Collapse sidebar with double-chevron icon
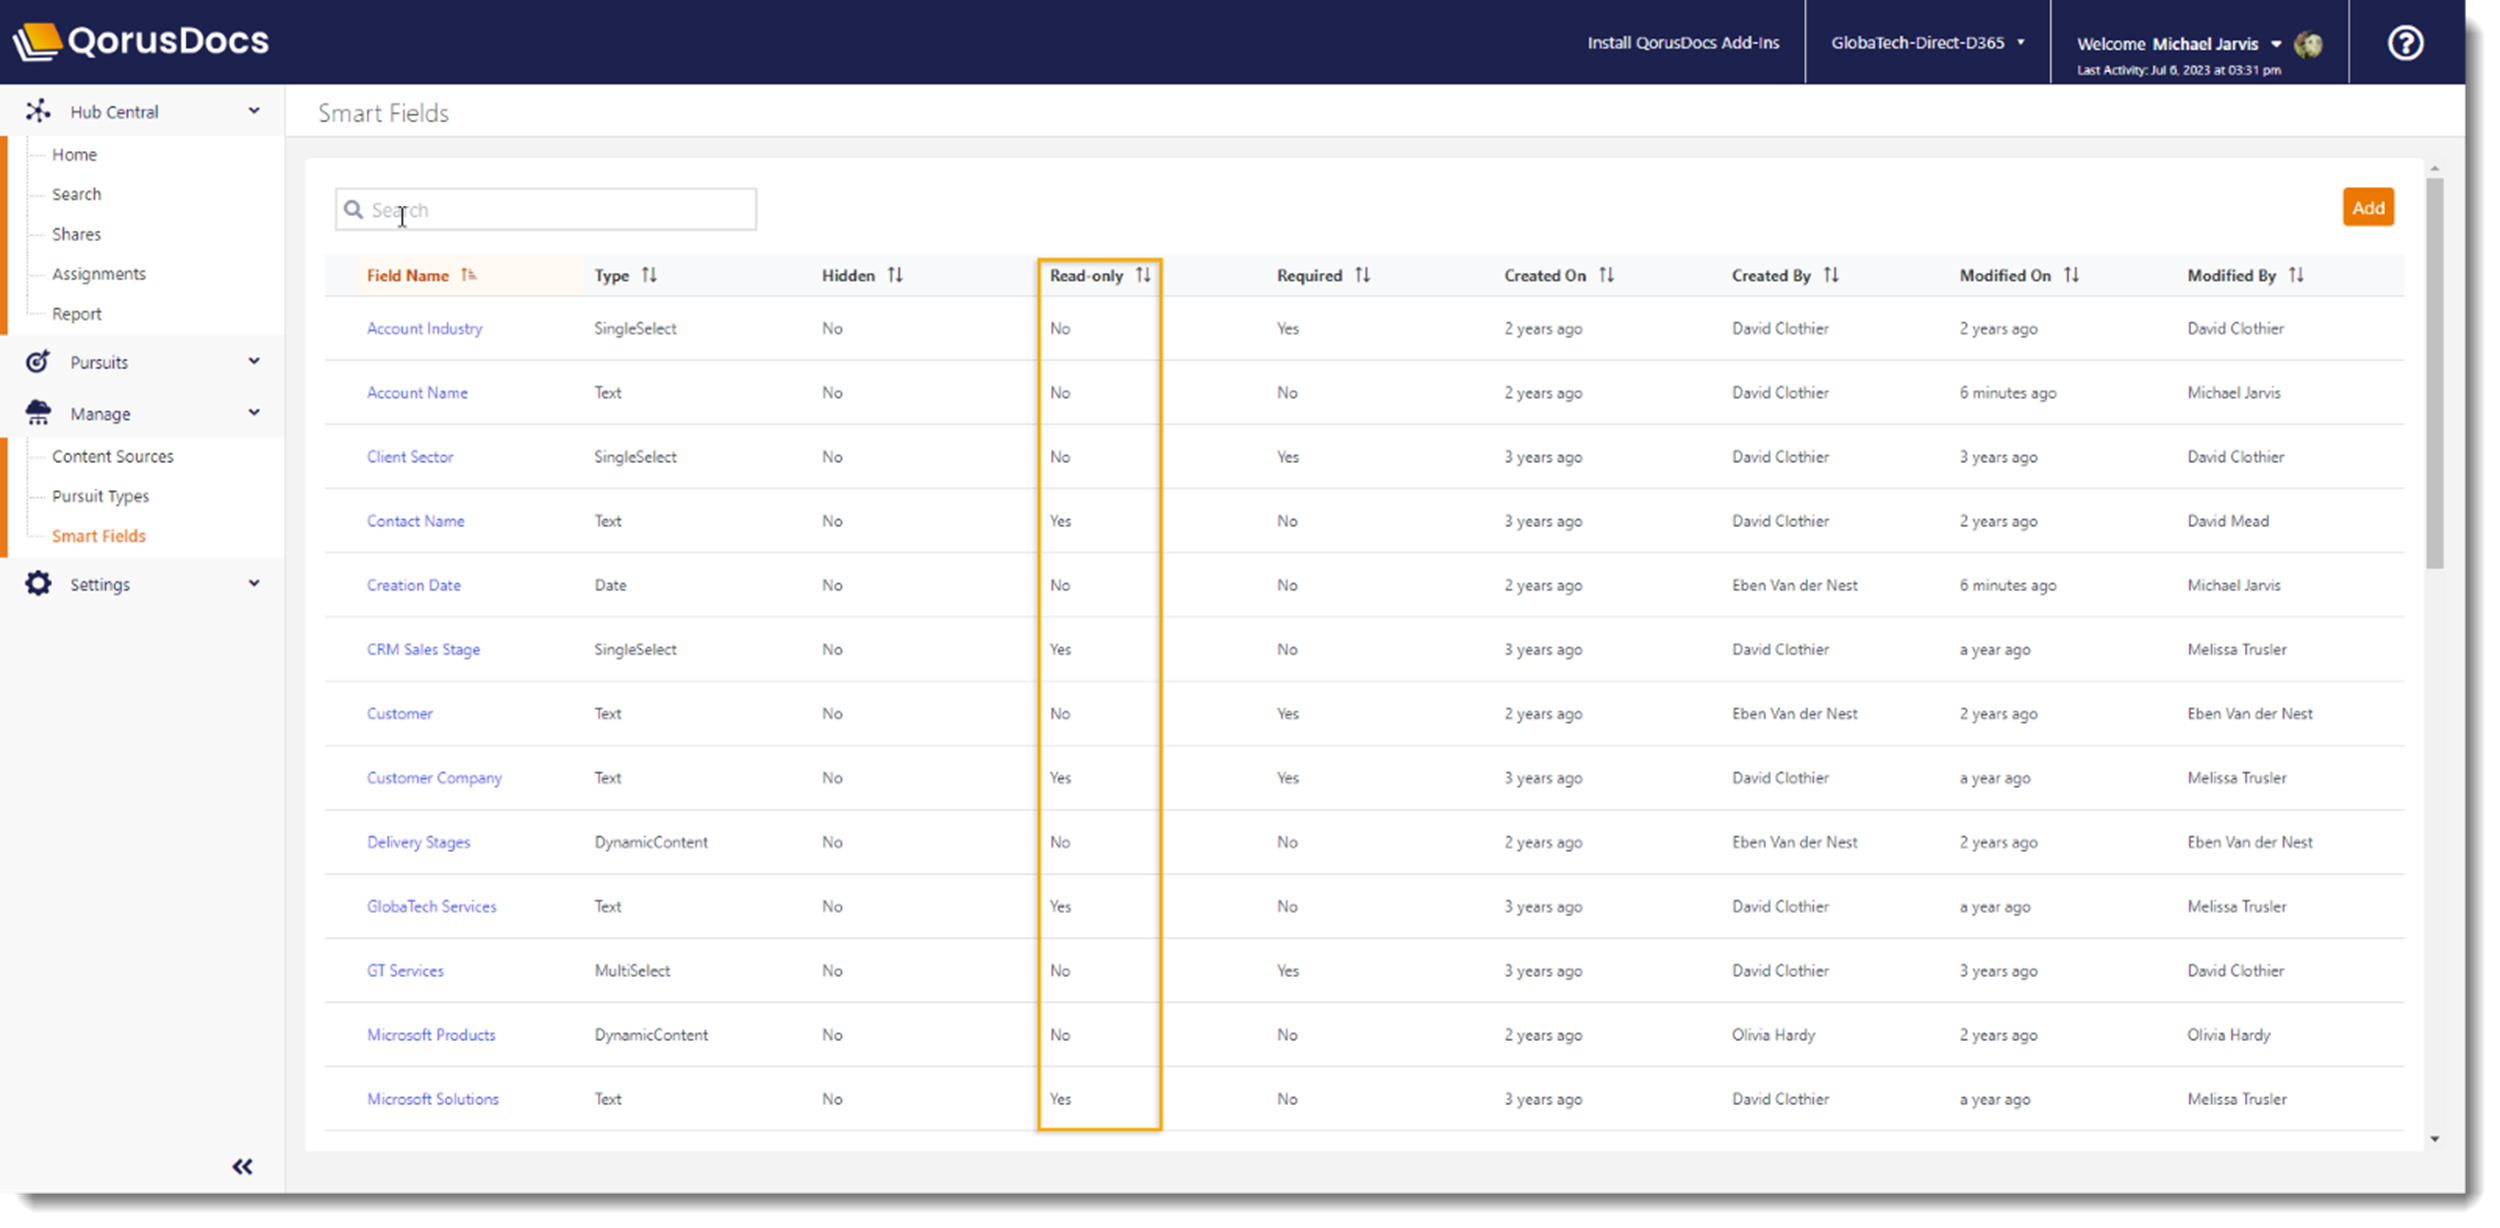 [x=242, y=1166]
